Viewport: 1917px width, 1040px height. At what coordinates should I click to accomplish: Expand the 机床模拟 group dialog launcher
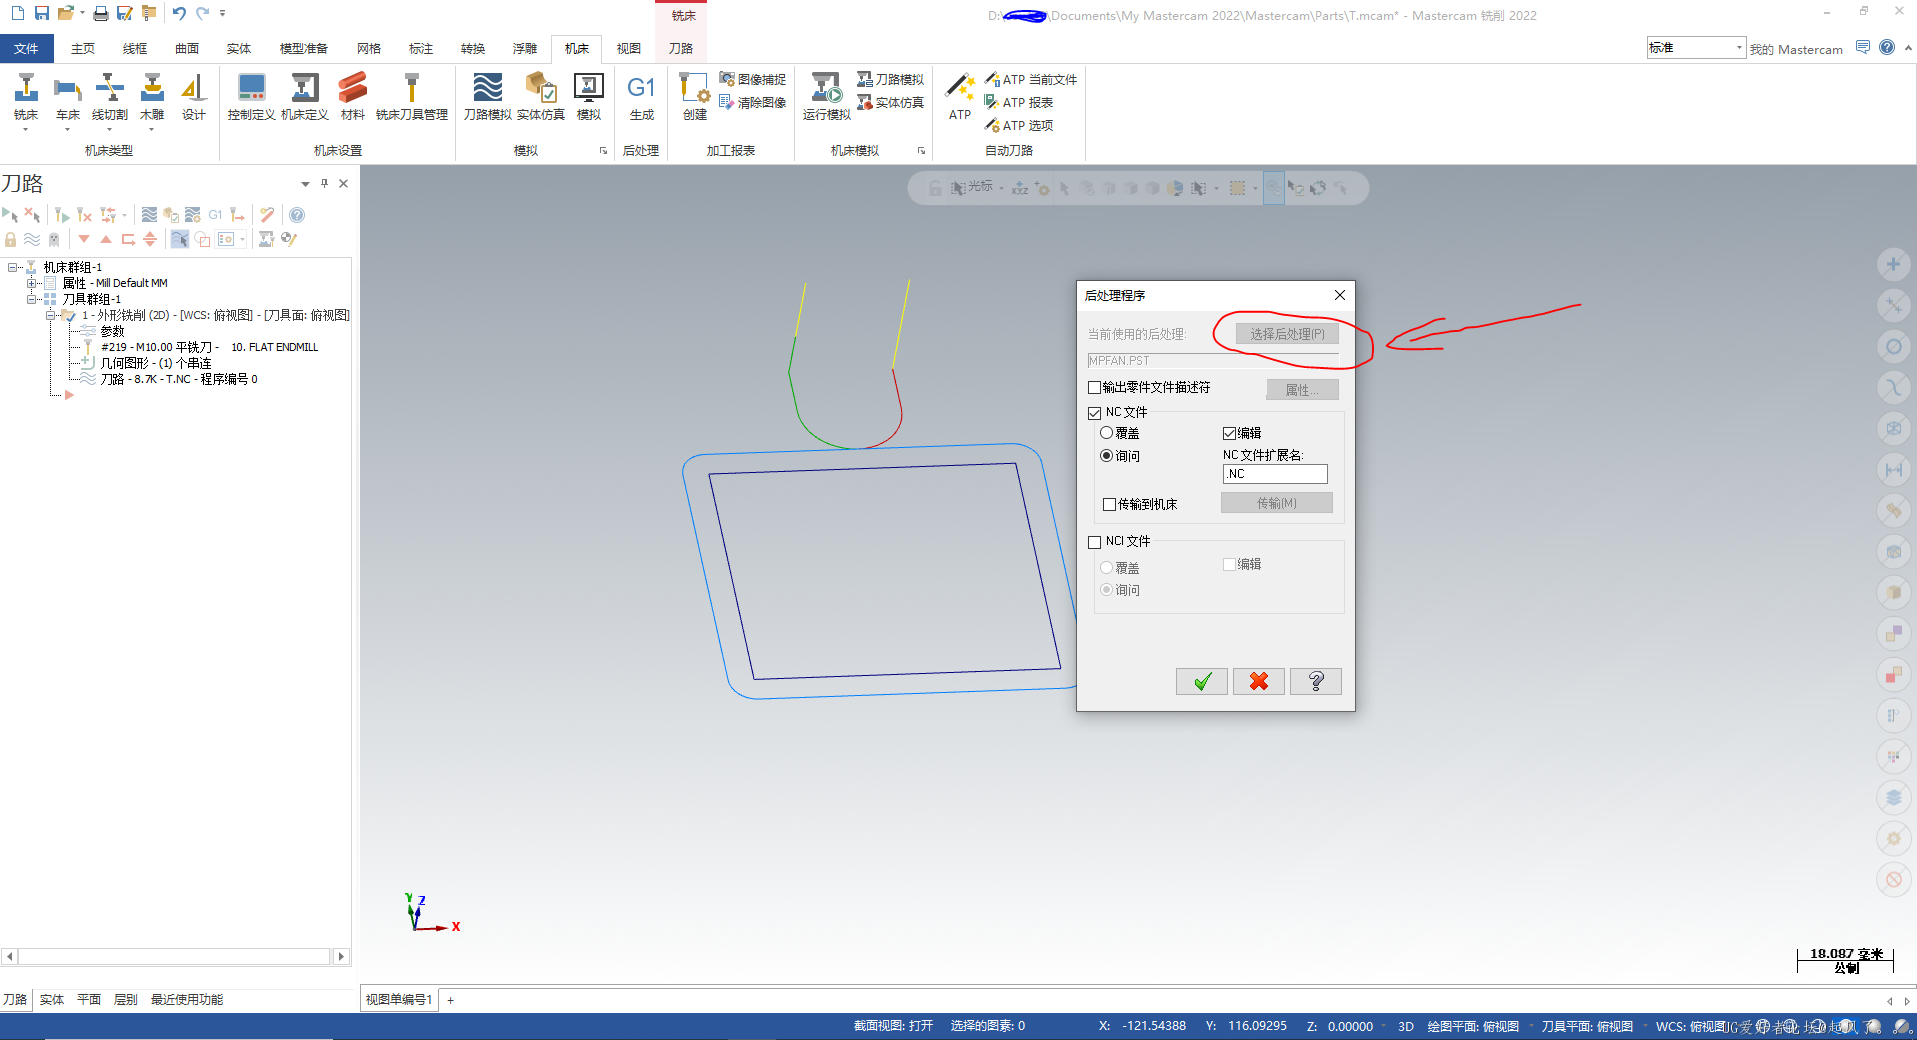[921, 151]
